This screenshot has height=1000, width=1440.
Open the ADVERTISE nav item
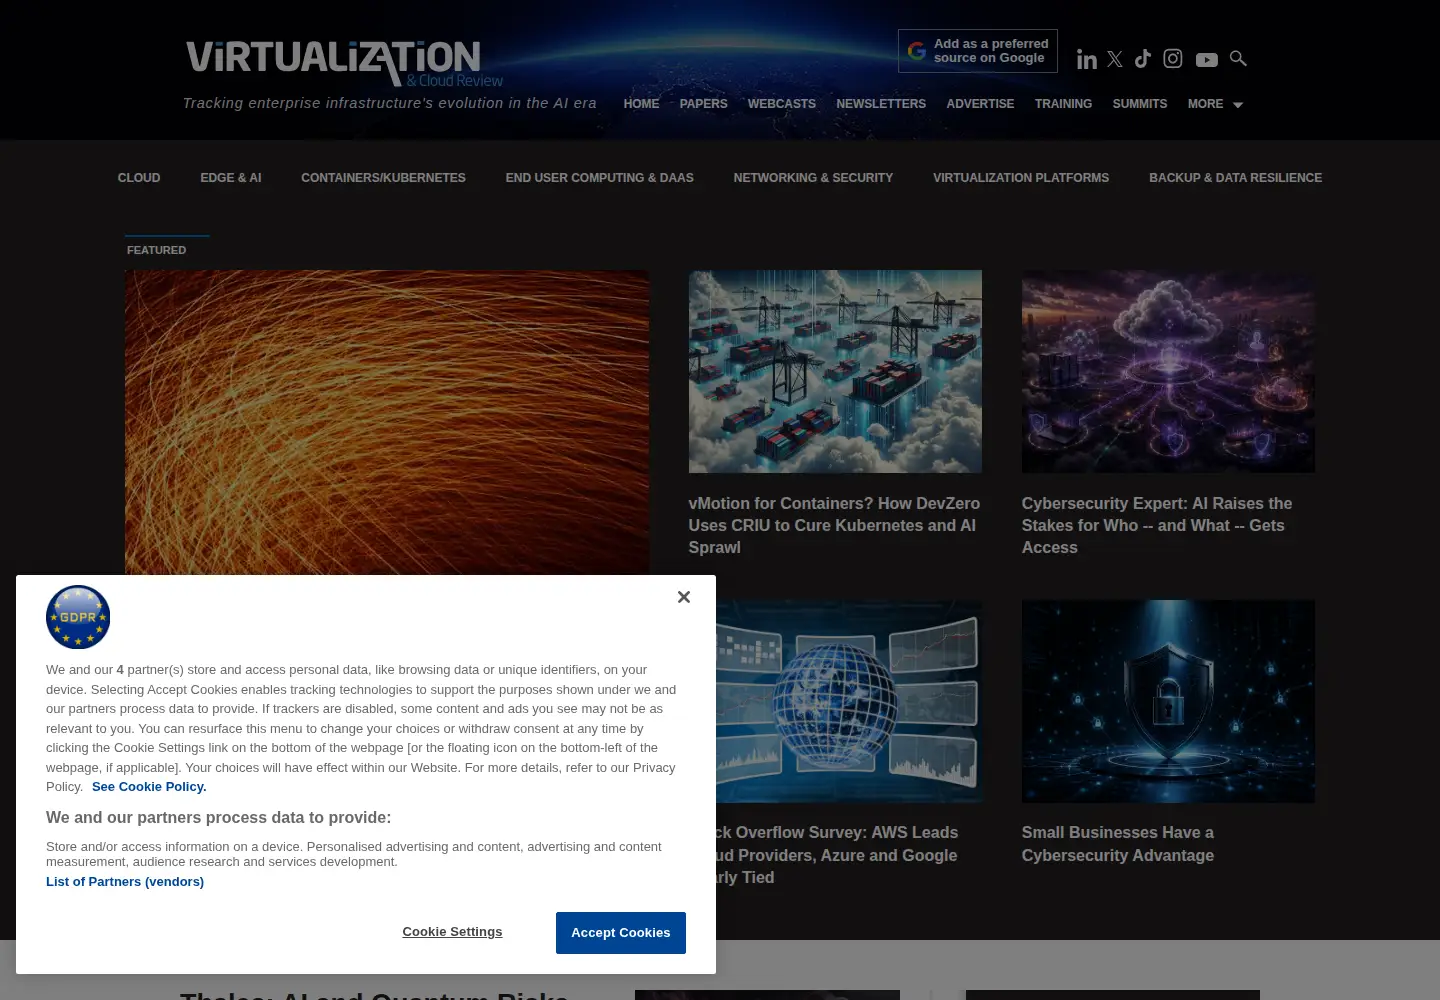[980, 104]
